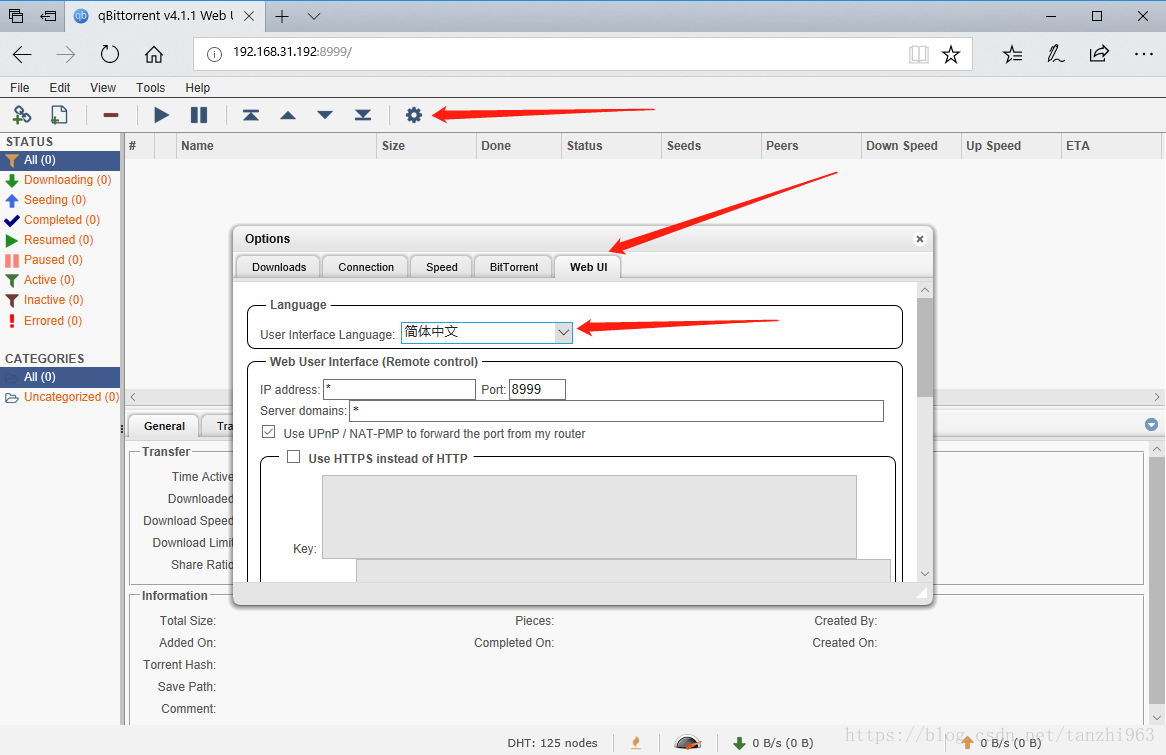Click the add torrent link icon
This screenshot has height=755, width=1166.
click(x=22, y=115)
